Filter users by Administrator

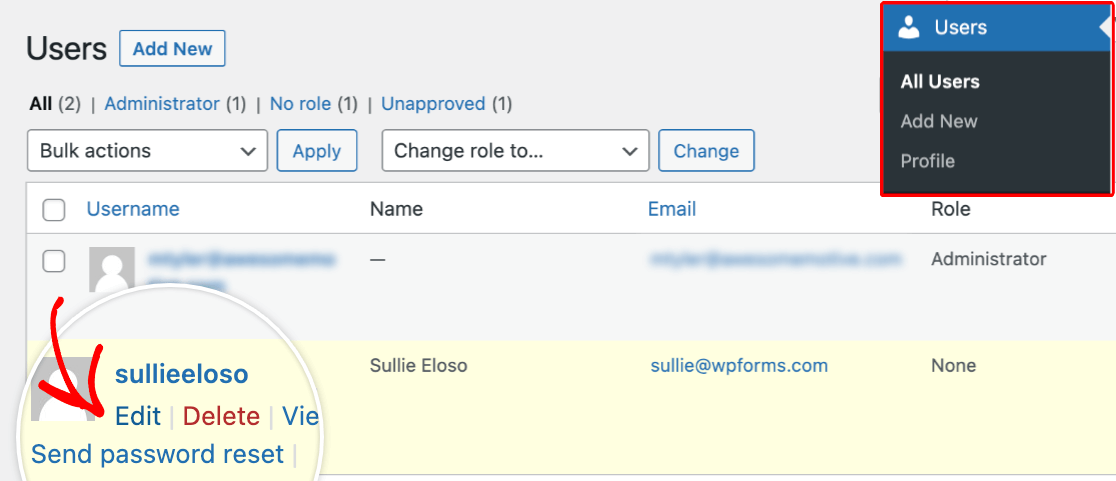162,104
